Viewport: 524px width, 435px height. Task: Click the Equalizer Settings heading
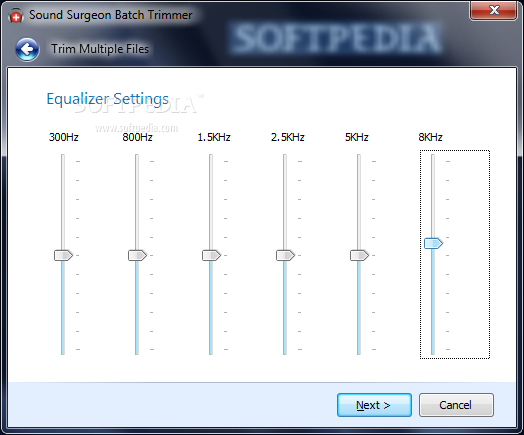coord(108,99)
